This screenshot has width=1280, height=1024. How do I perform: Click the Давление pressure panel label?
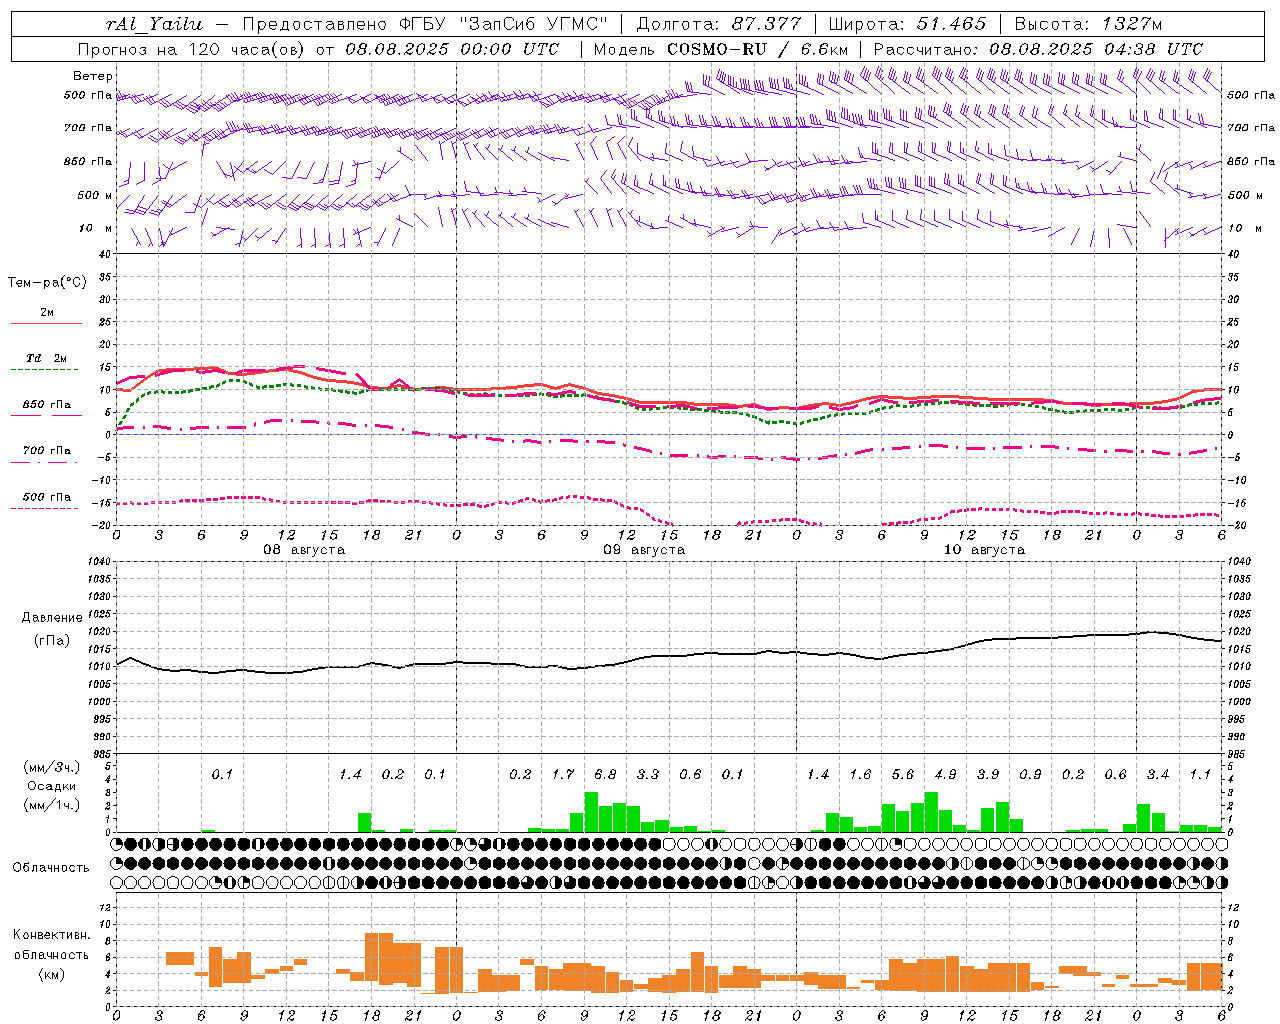point(52,618)
